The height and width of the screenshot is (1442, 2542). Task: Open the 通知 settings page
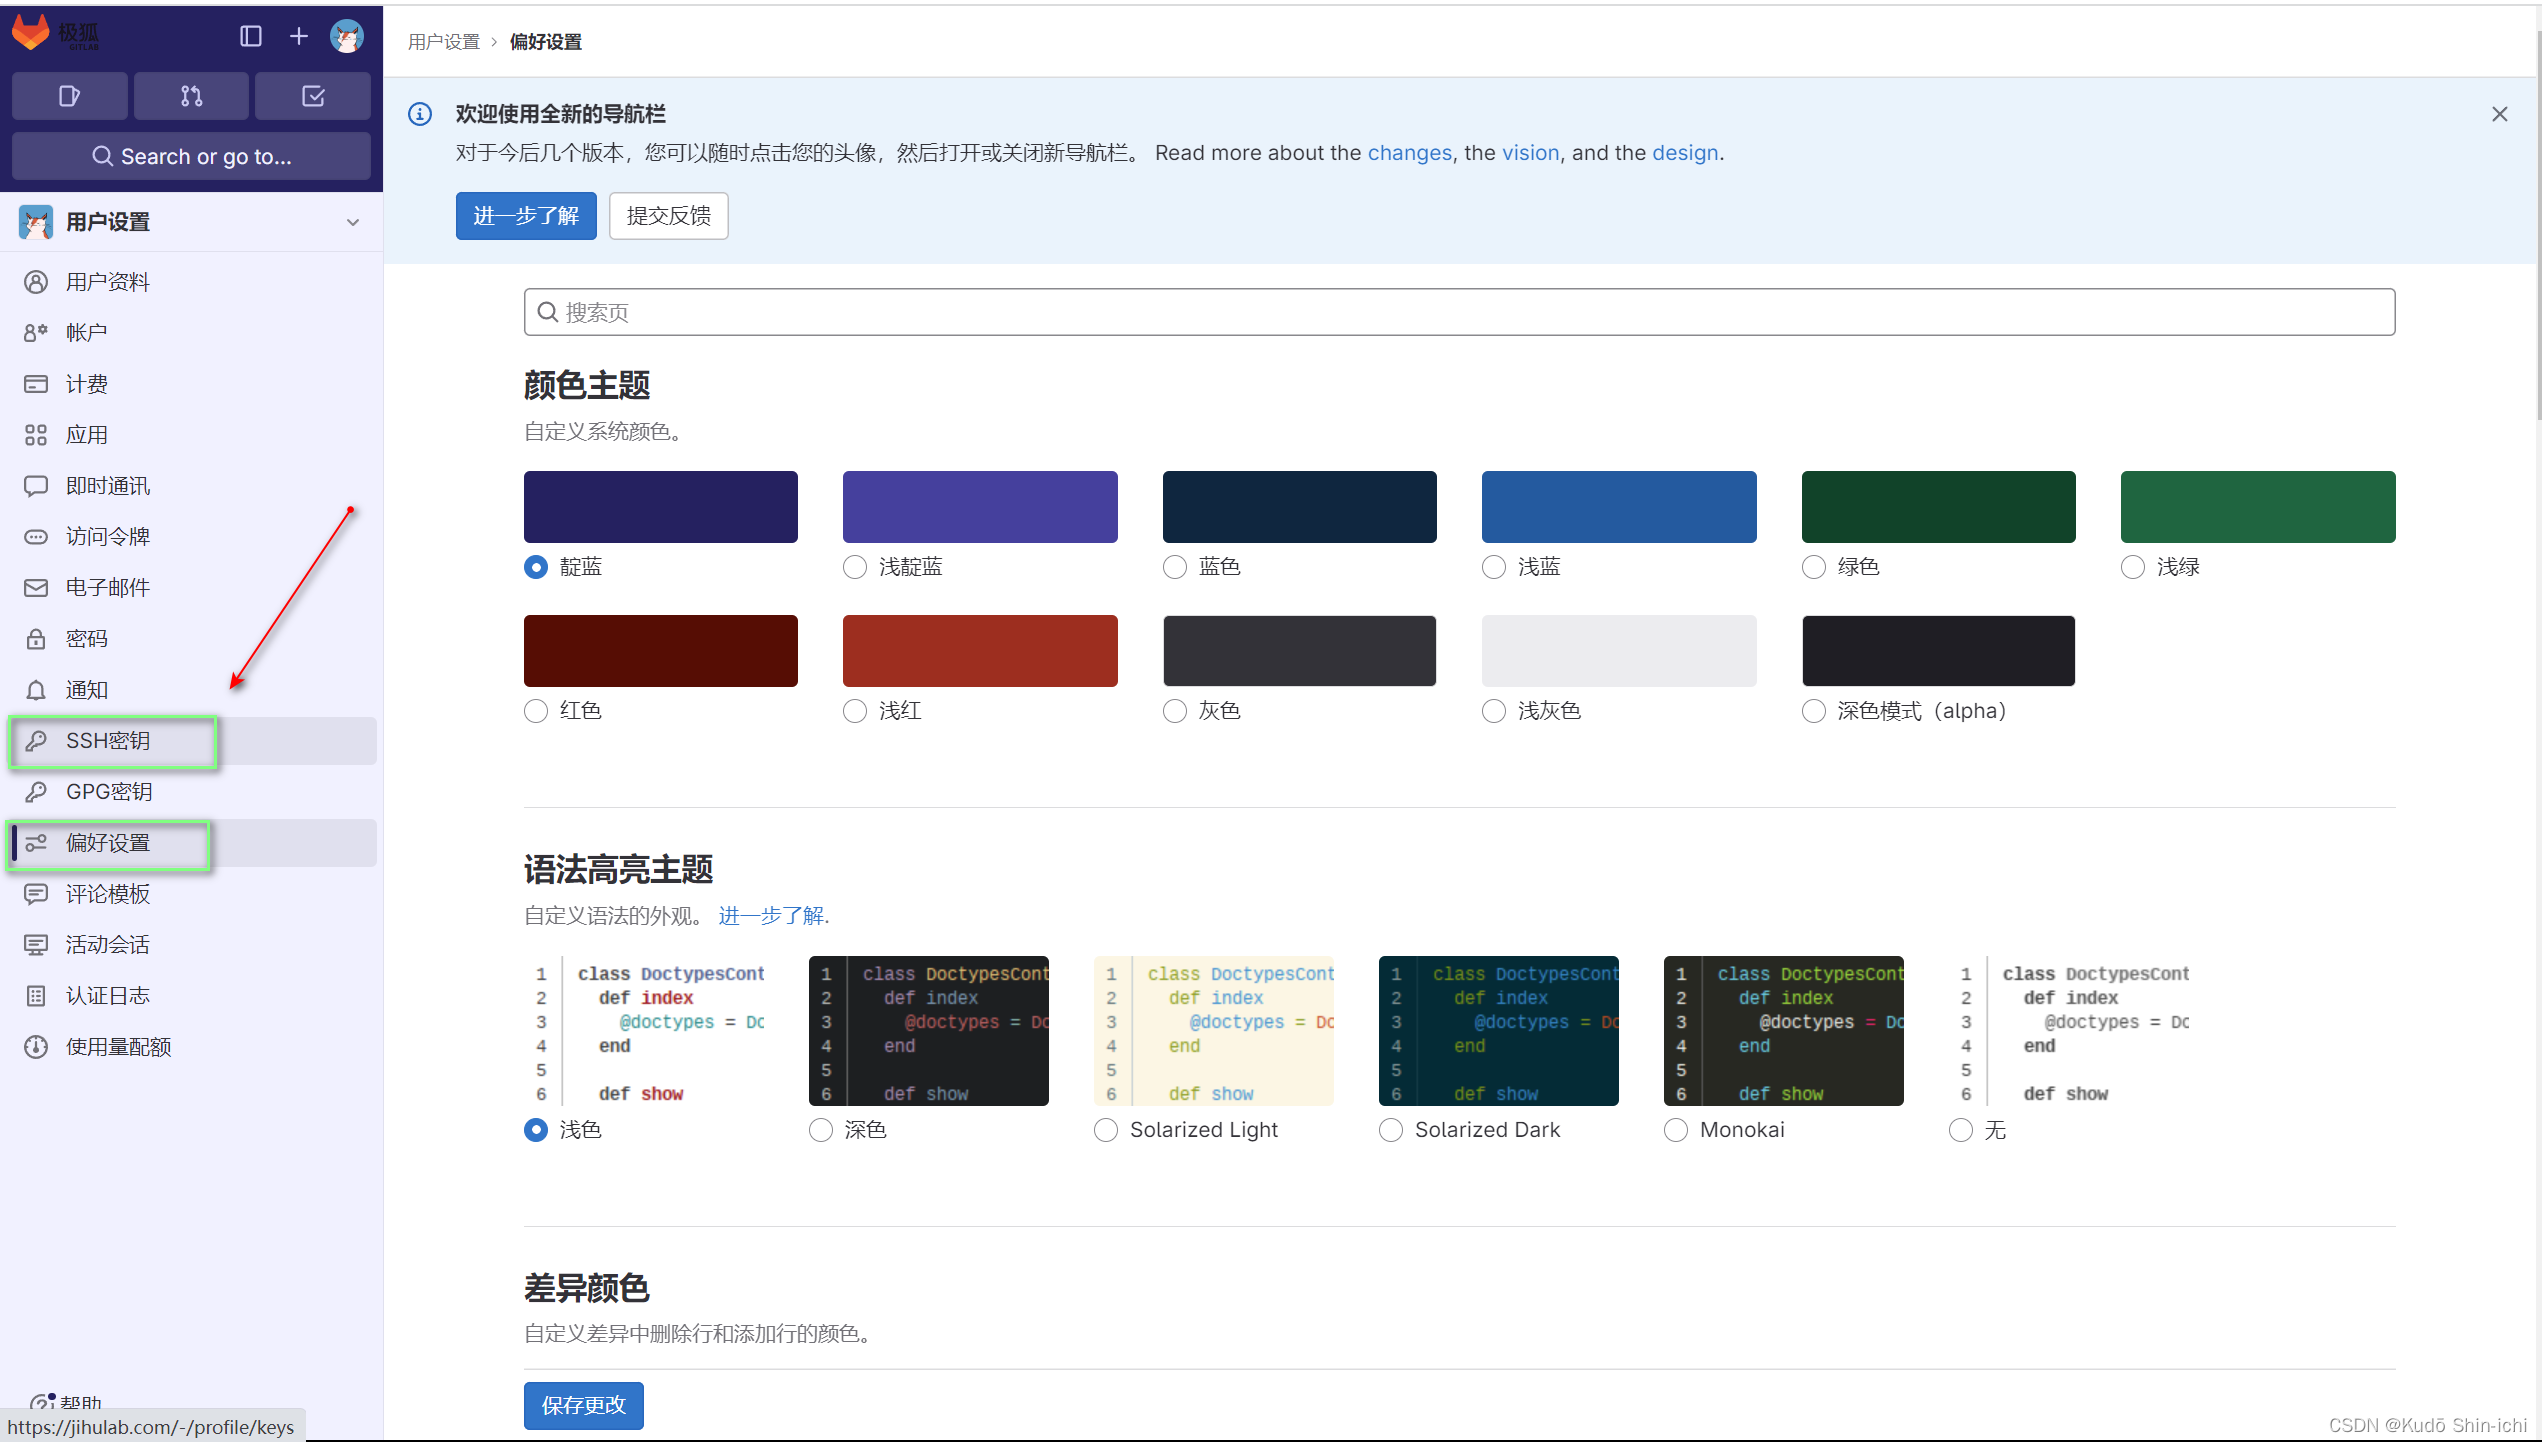(86, 689)
